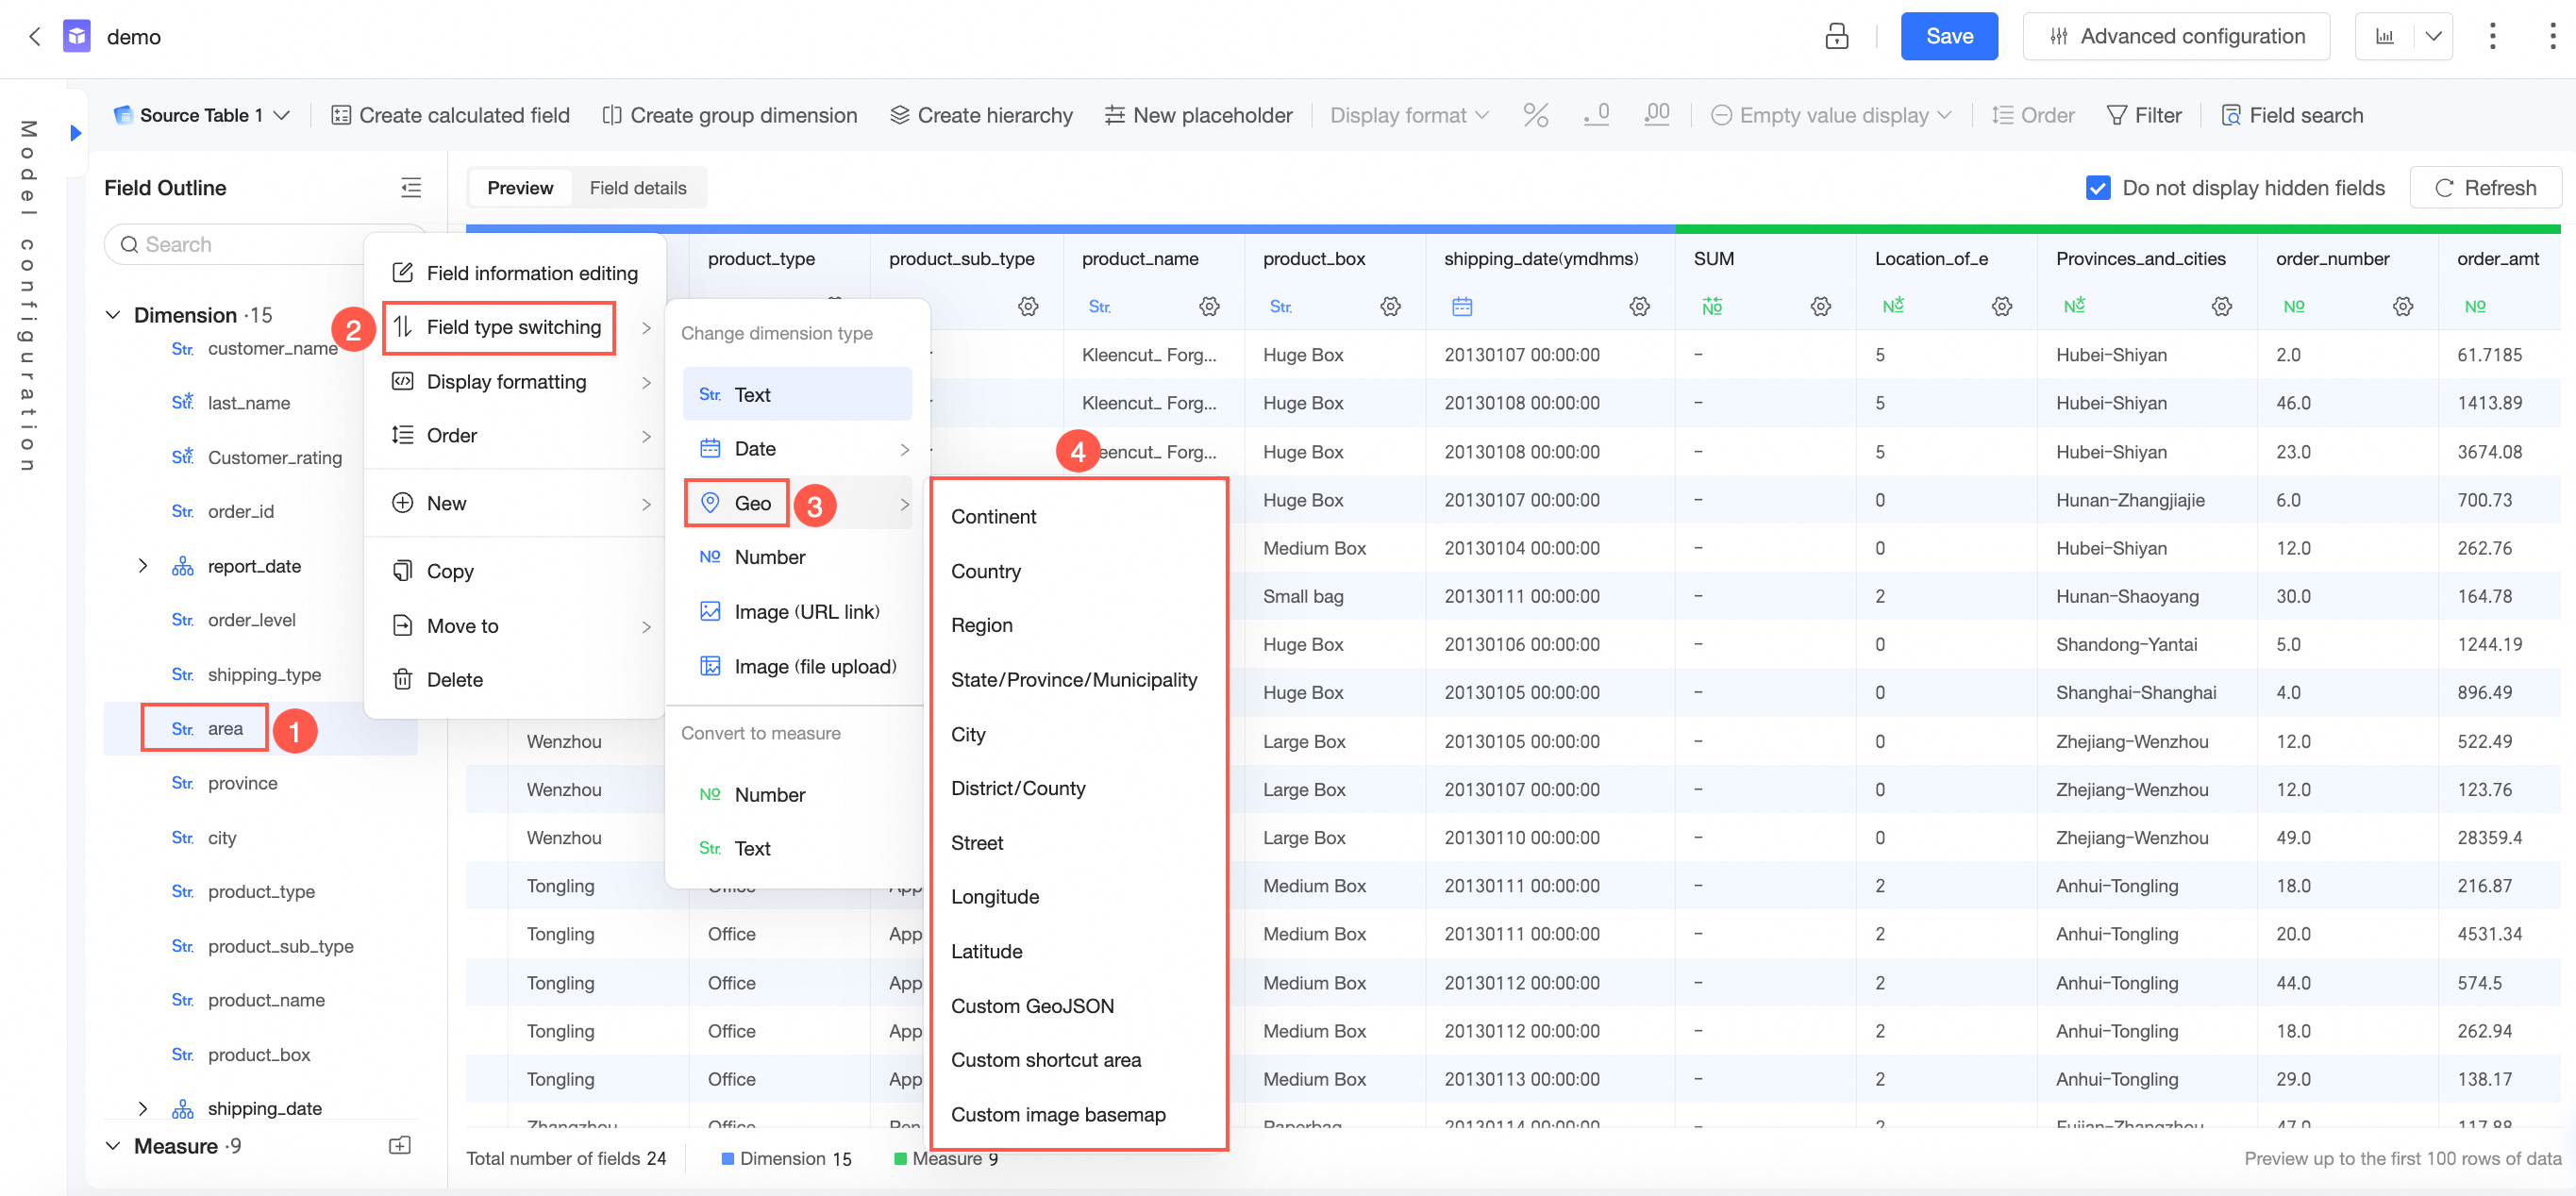Uncheck Do not display hidden fields
This screenshot has width=2576, height=1196.
(2098, 188)
